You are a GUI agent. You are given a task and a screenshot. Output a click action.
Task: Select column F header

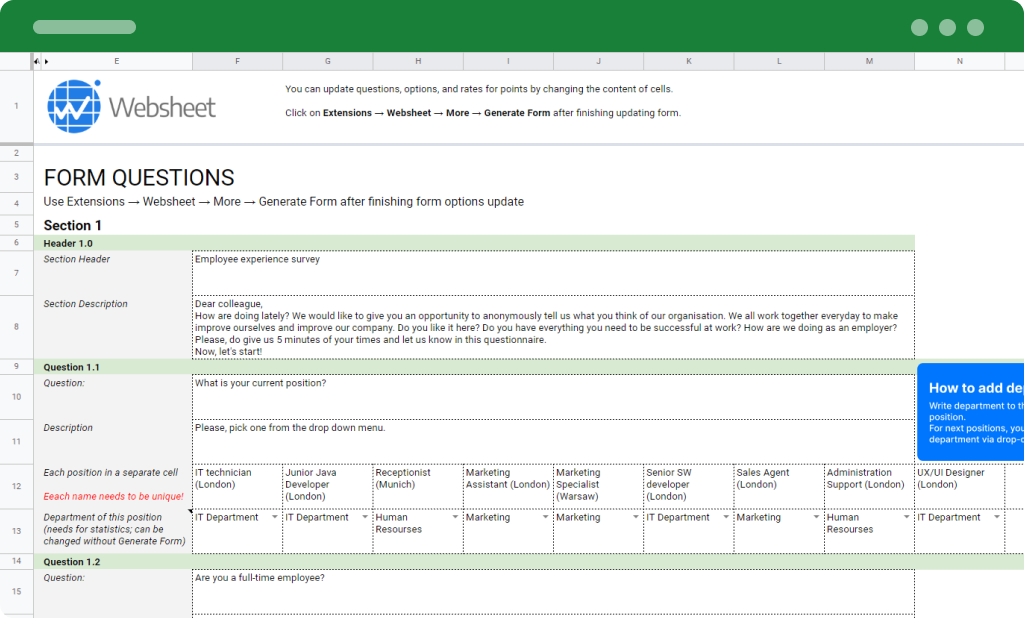point(237,61)
